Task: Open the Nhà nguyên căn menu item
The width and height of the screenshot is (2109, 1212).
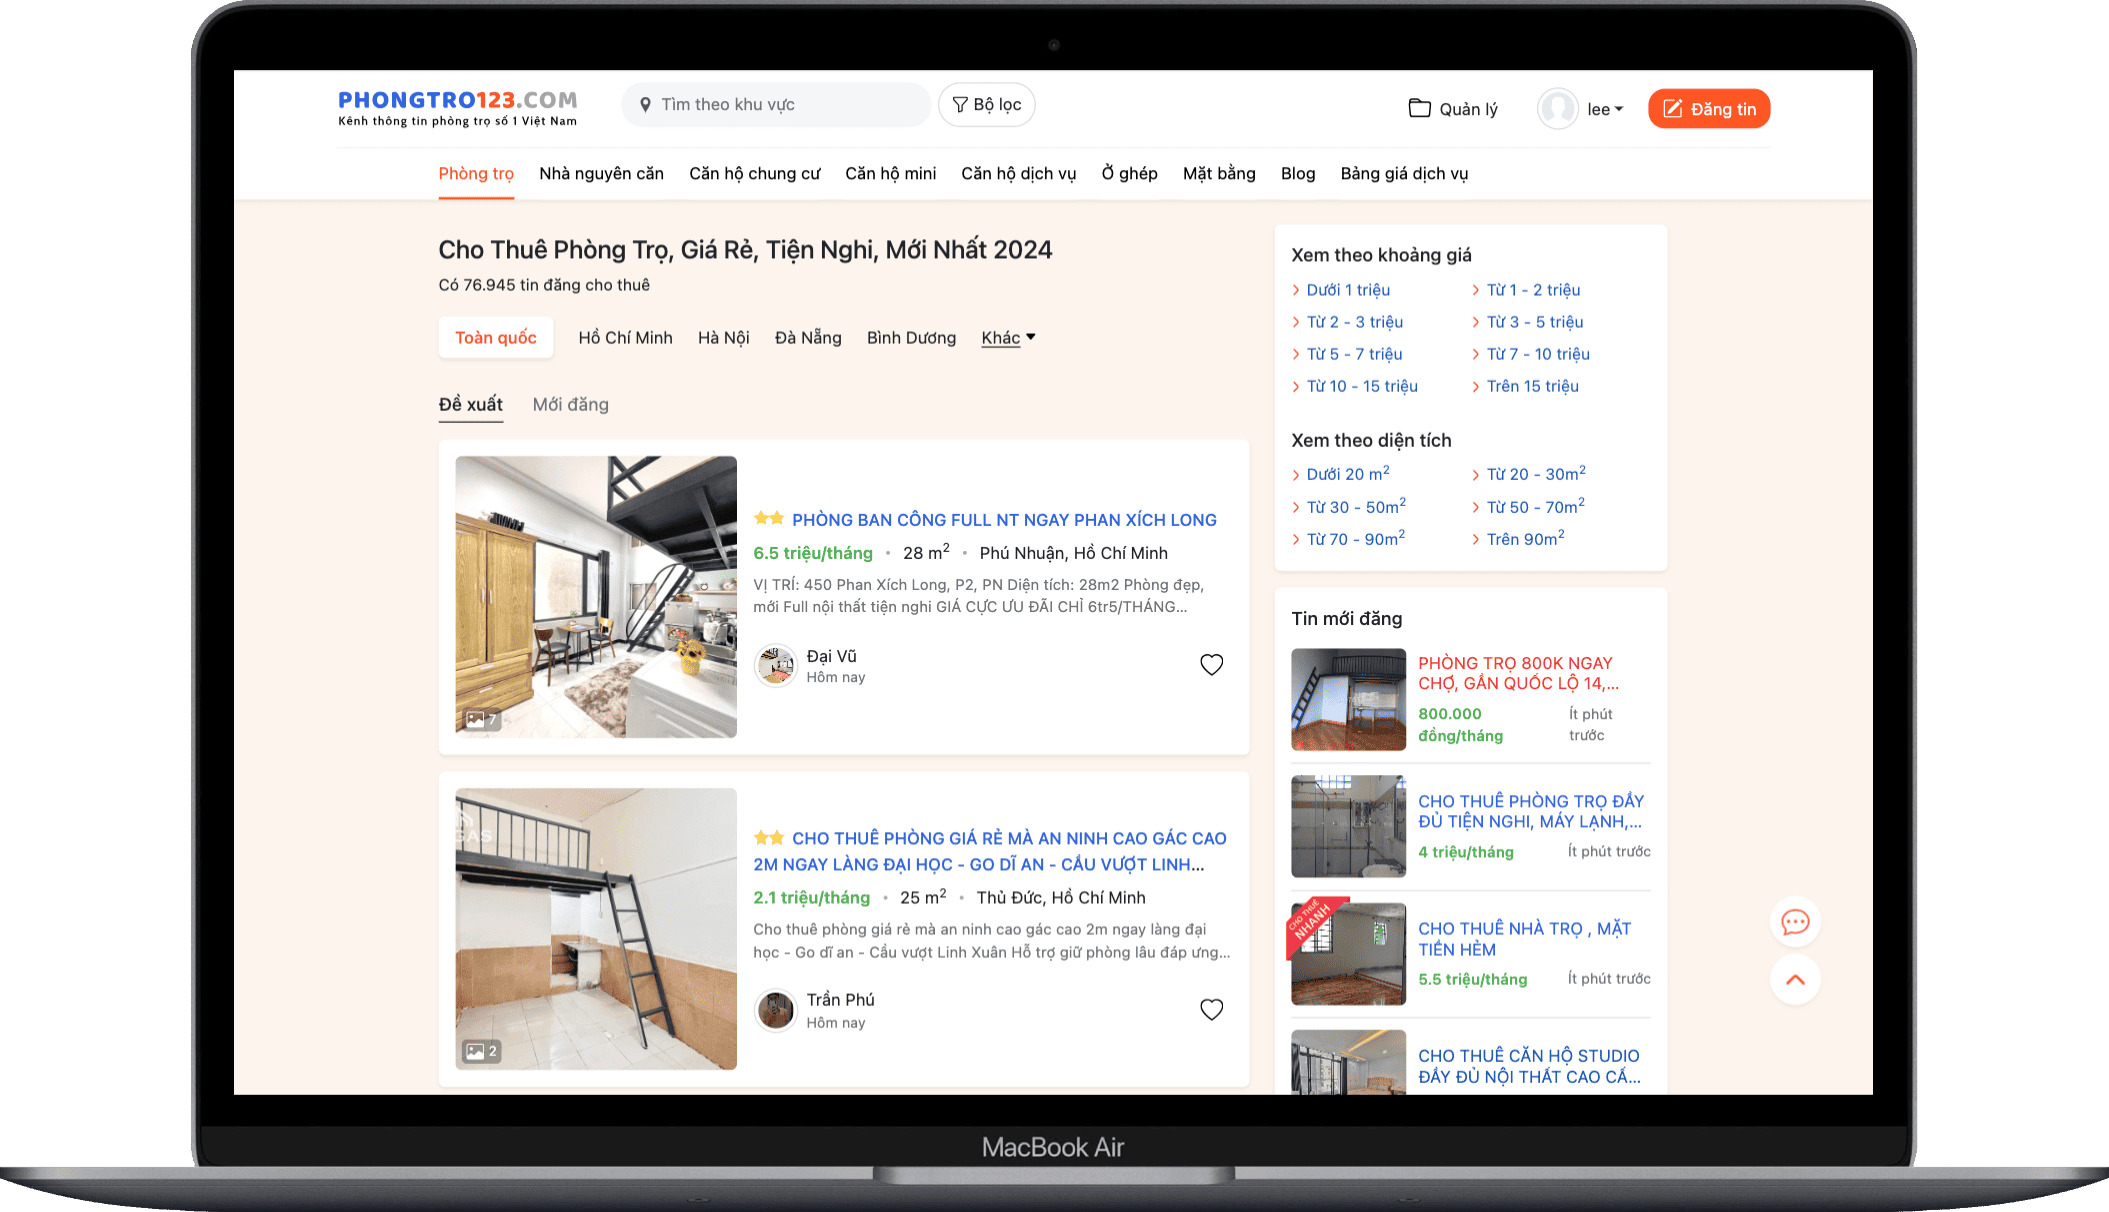Action: [x=601, y=174]
